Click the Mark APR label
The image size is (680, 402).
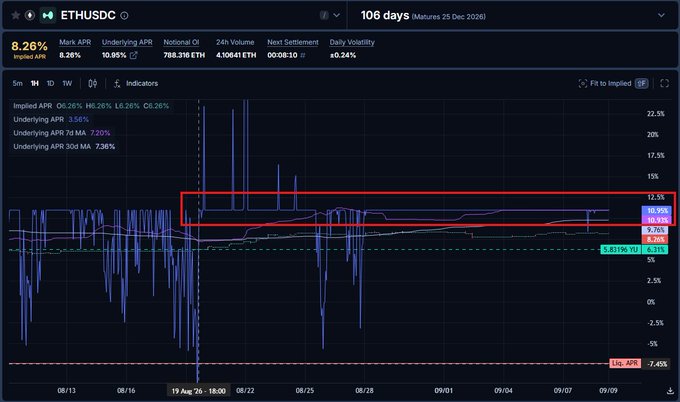75,42
